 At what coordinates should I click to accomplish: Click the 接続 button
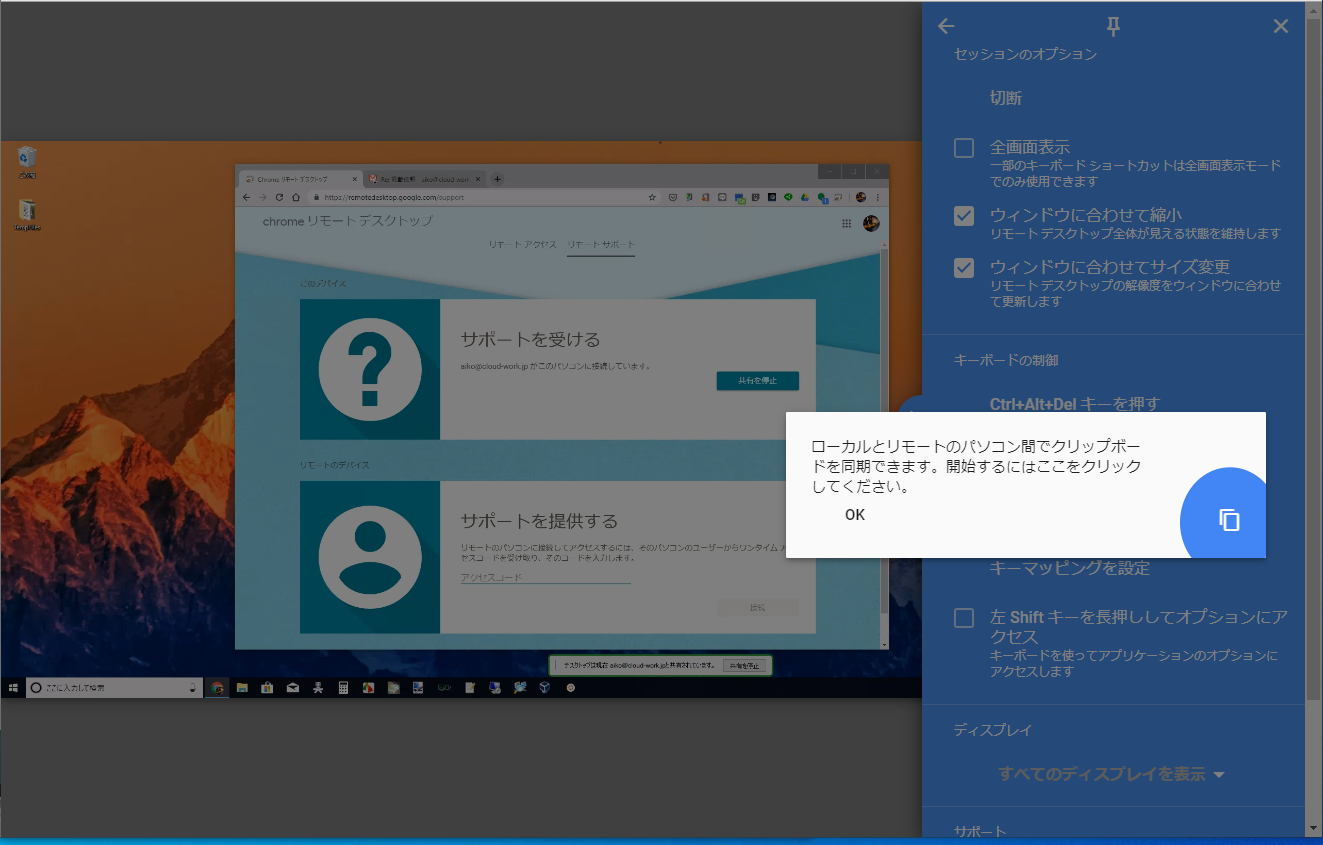[757, 608]
